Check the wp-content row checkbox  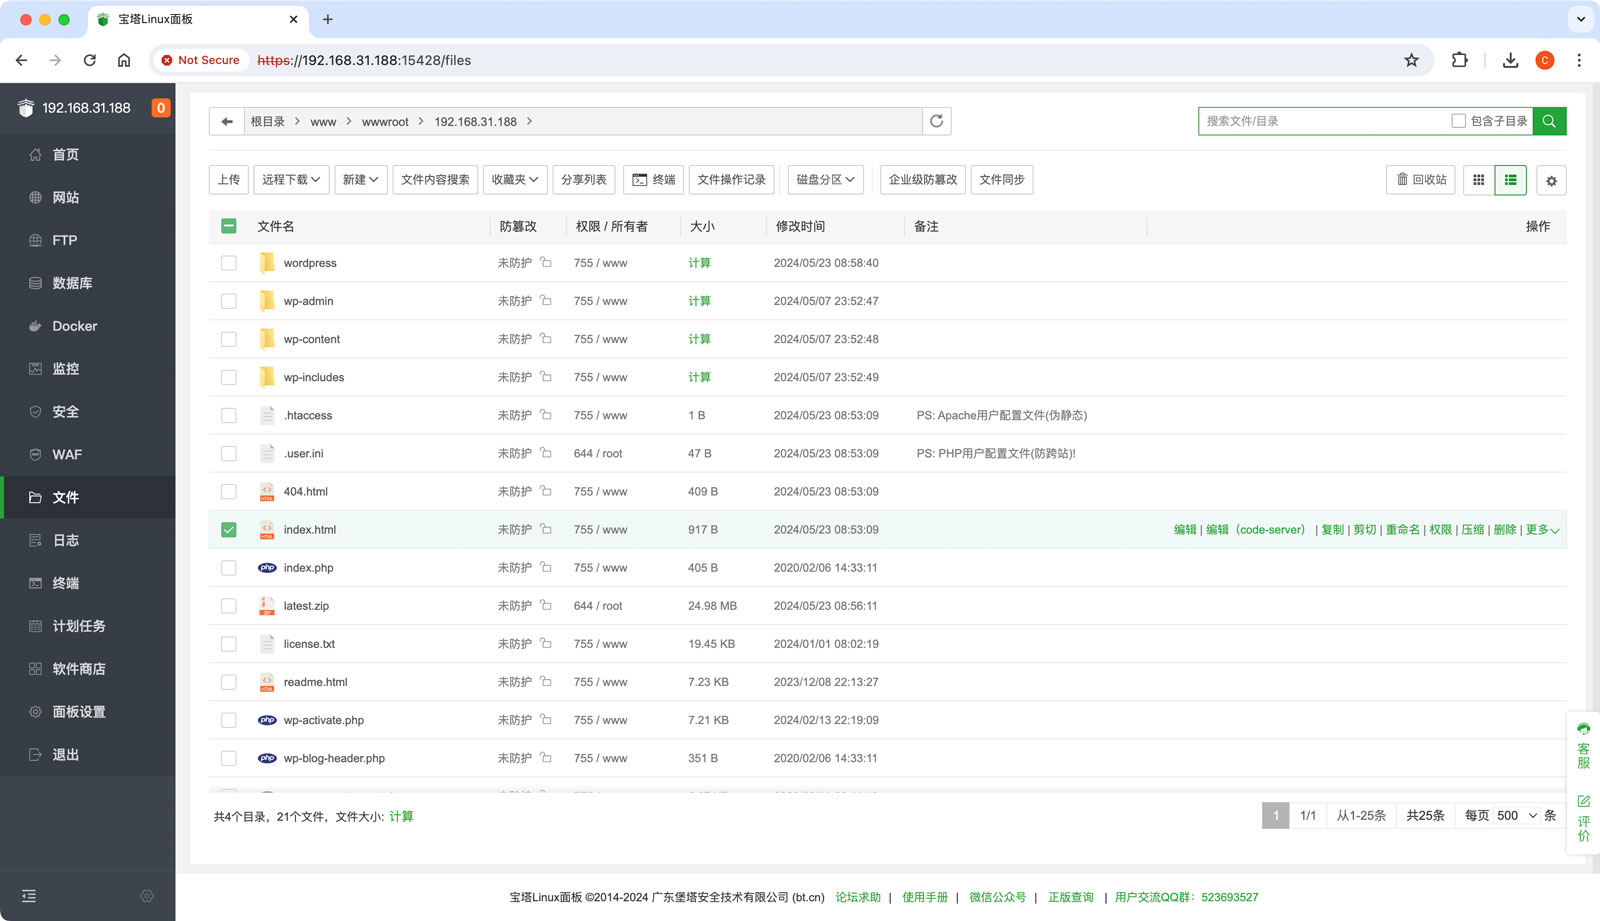point(229,339)
